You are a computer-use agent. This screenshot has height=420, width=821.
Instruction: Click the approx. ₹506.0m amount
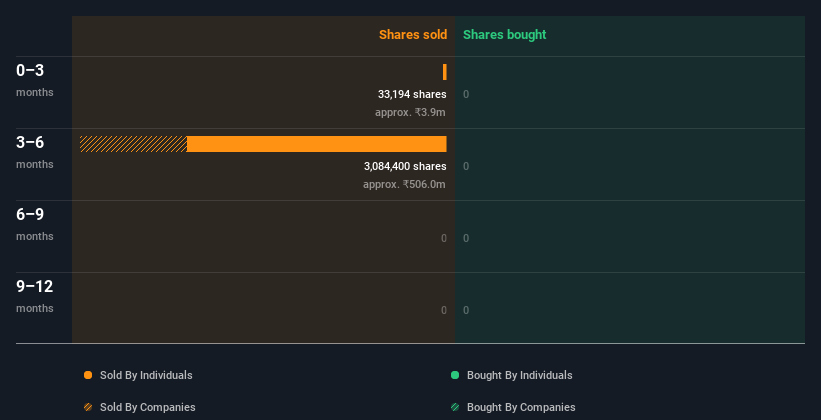point(404,184)
